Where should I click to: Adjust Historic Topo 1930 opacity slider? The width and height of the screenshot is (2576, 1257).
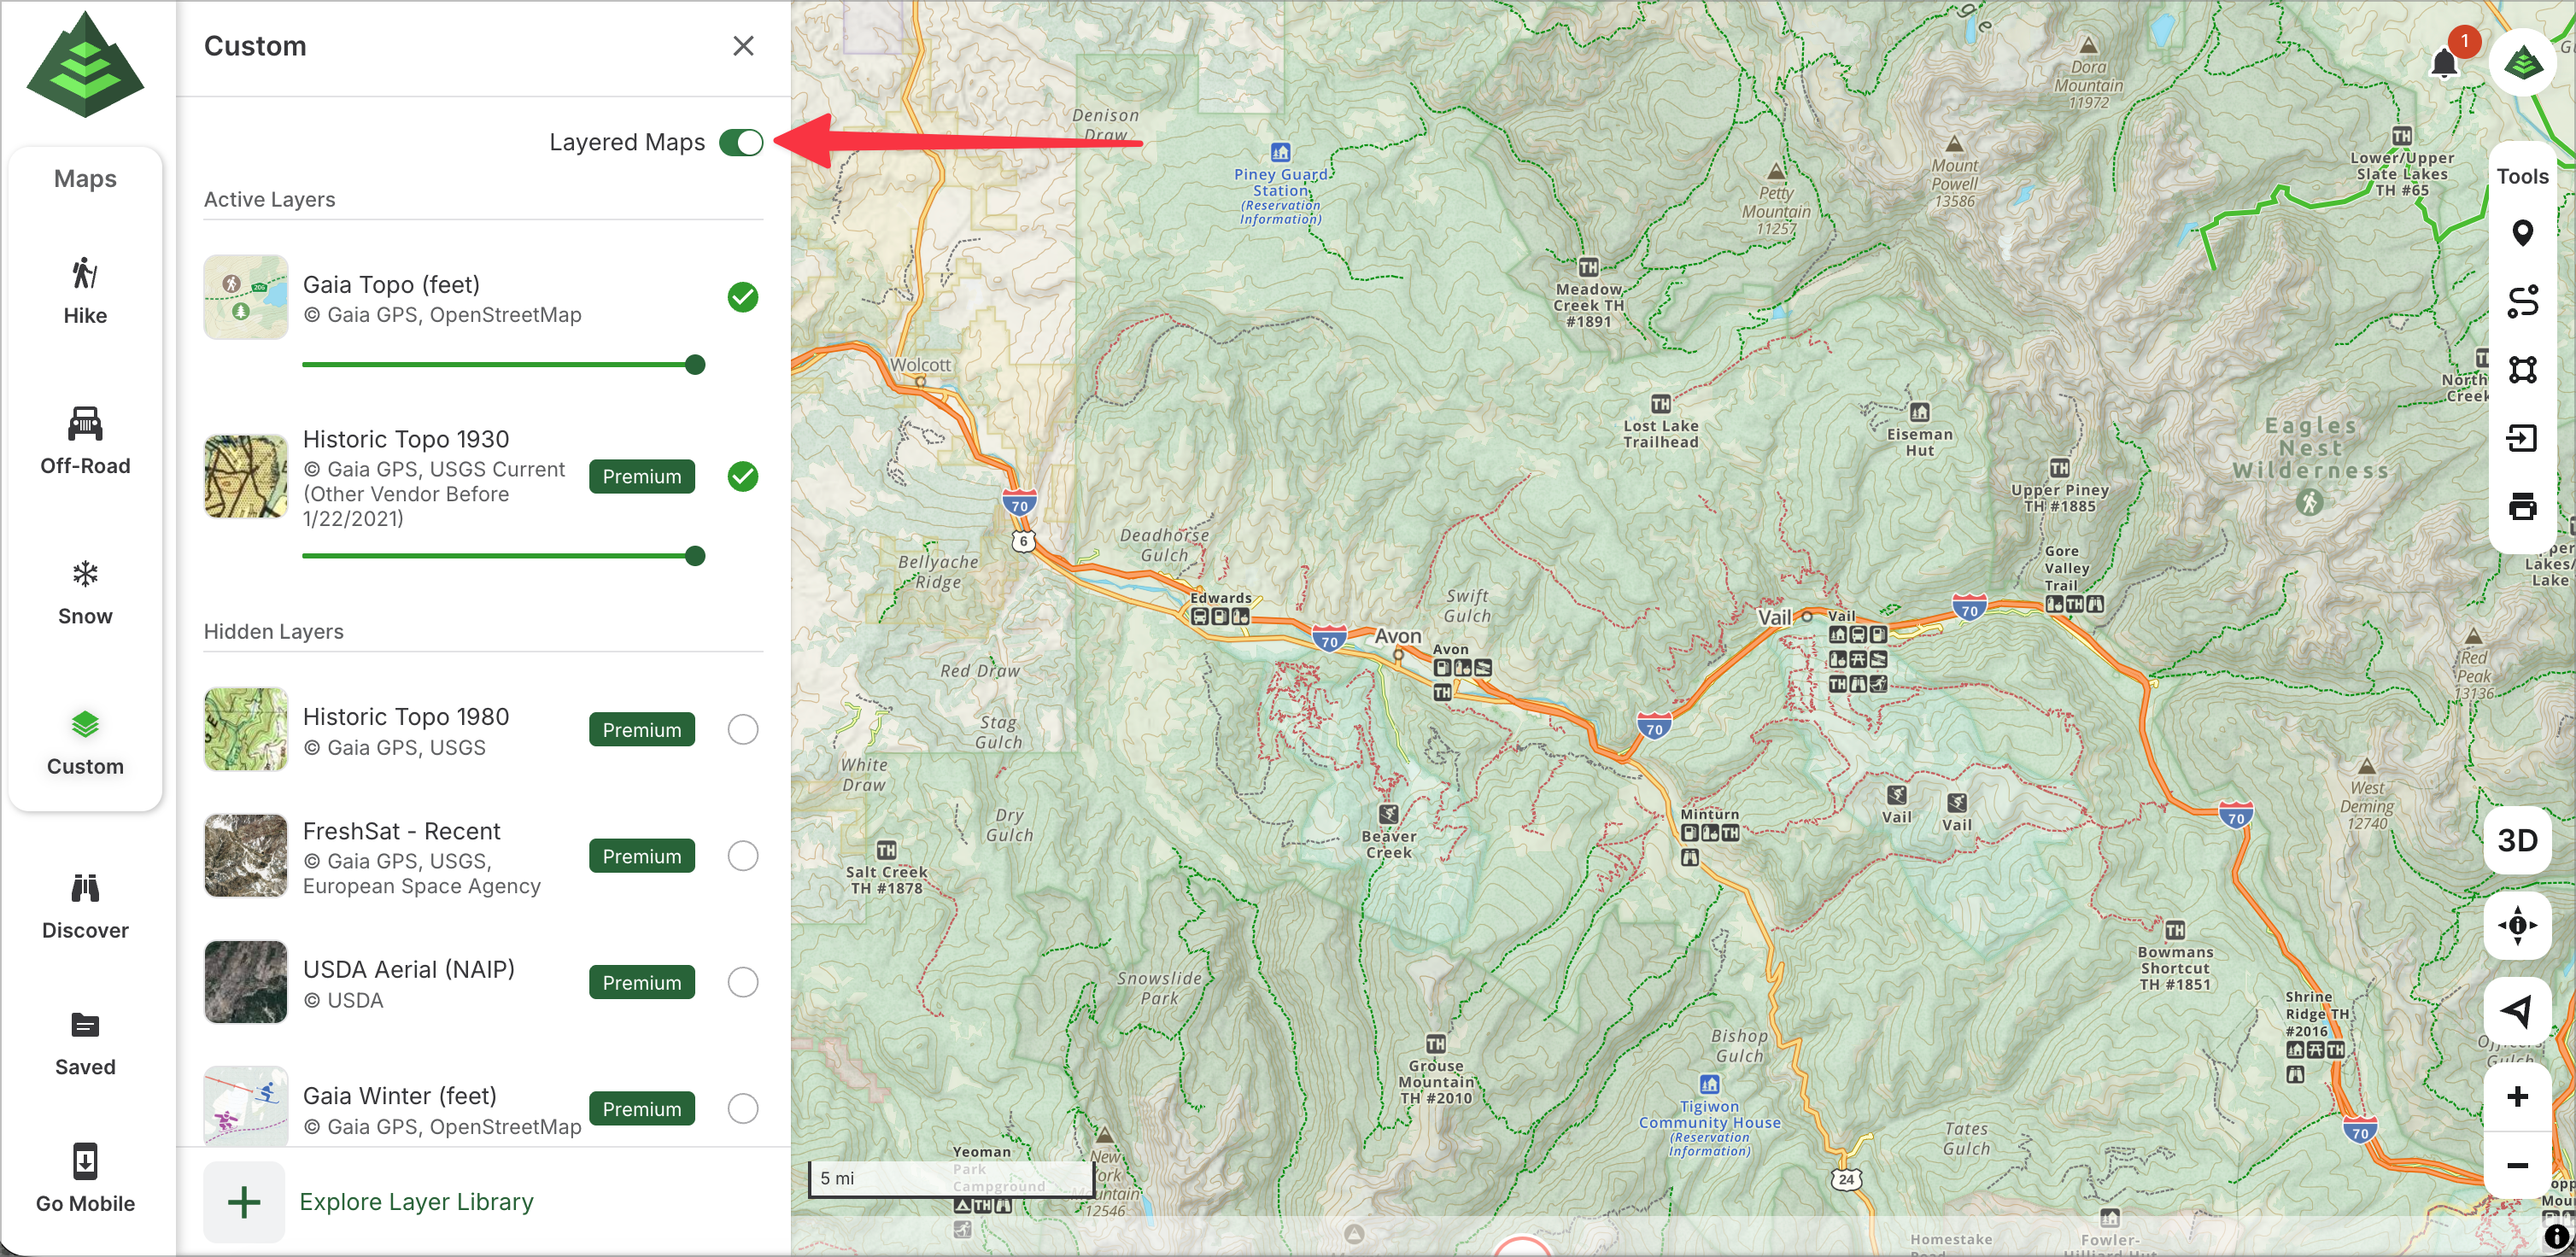695,556
